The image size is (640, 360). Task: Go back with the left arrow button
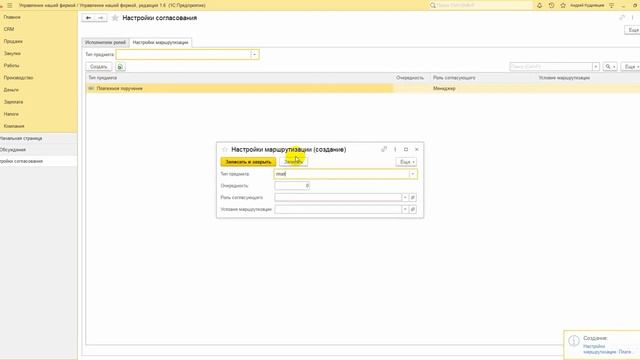click(x=88, y=18)
